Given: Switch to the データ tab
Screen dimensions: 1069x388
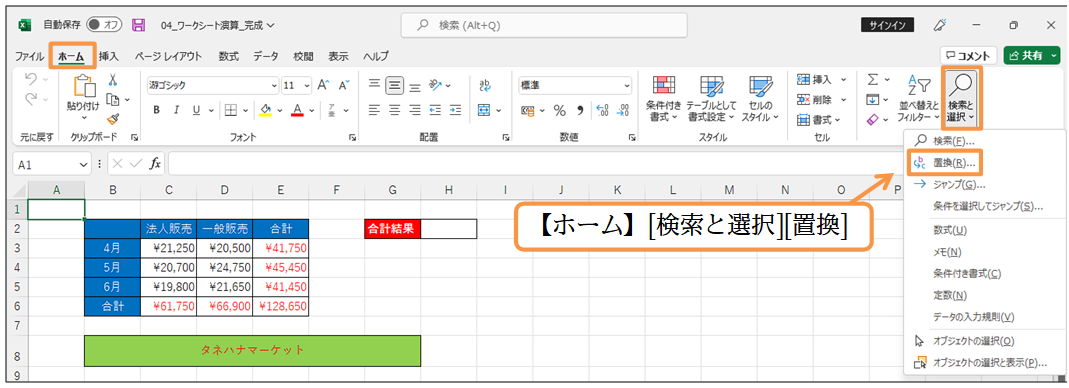Looking at the screenshot, I should point(266,57).
